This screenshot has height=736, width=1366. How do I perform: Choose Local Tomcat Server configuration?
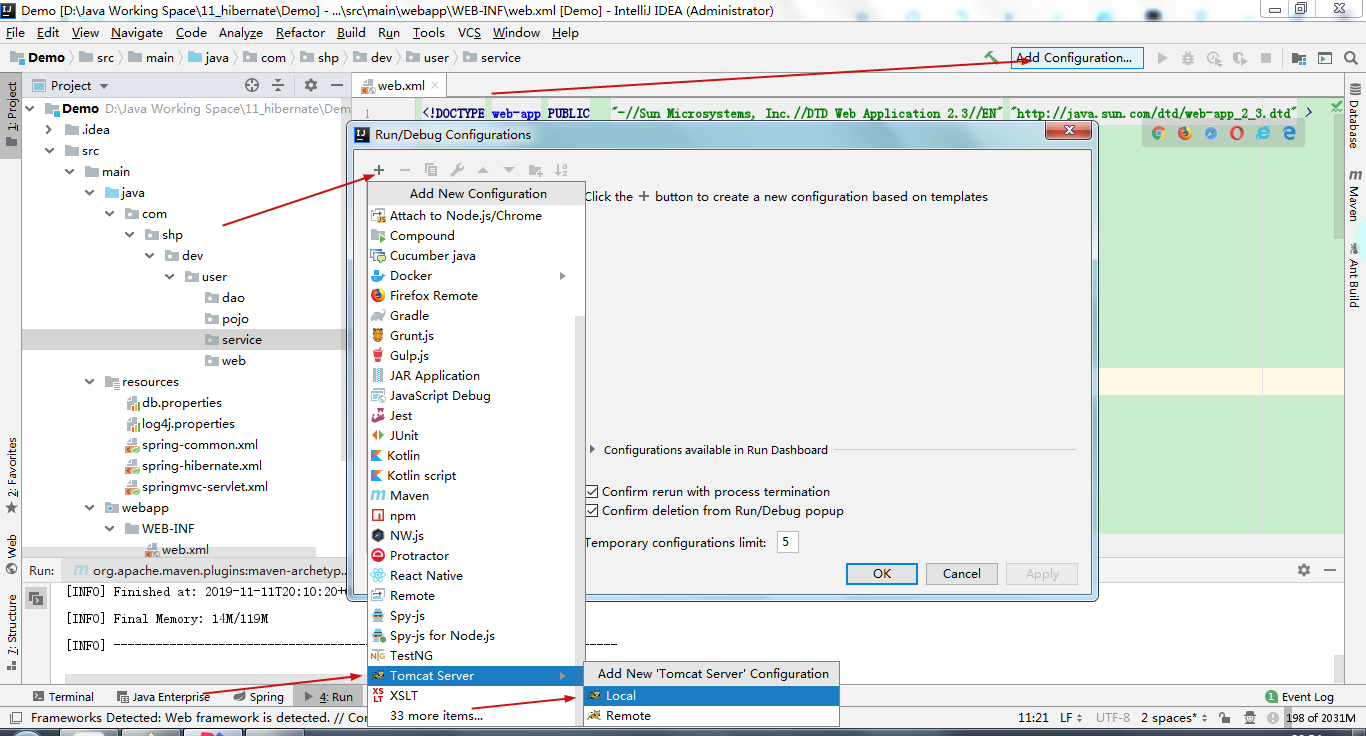click(x=711, y=696)
